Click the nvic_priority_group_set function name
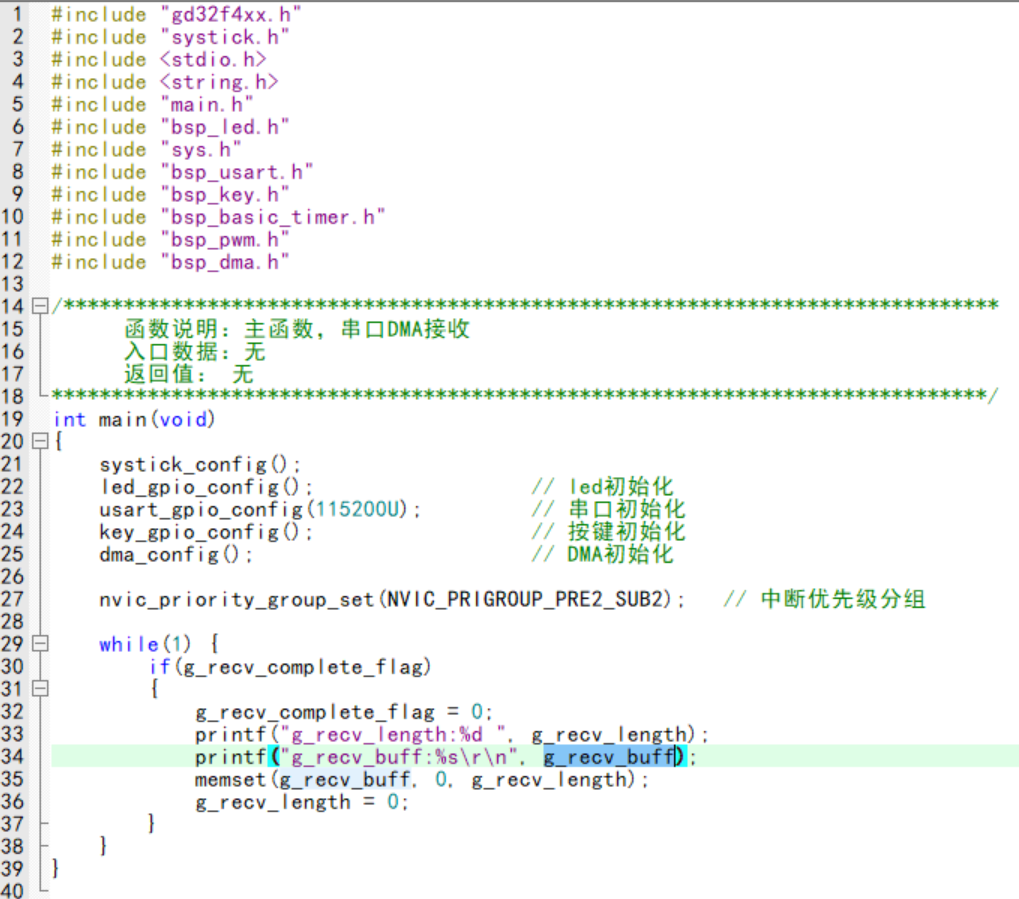This screenshot has height=899, width=1019. pyautogui.click(x=236, y=599)
